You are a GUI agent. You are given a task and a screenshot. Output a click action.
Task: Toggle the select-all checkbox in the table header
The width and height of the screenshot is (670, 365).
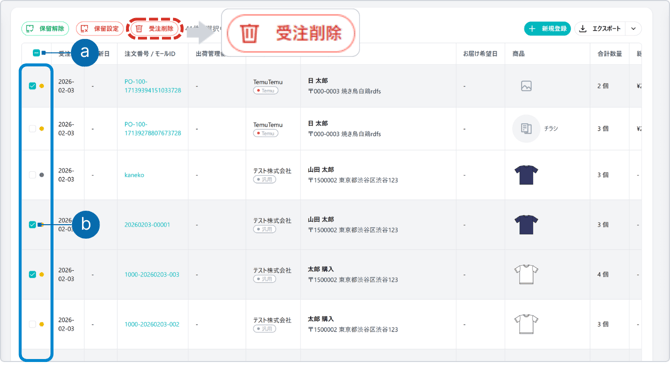36,53
